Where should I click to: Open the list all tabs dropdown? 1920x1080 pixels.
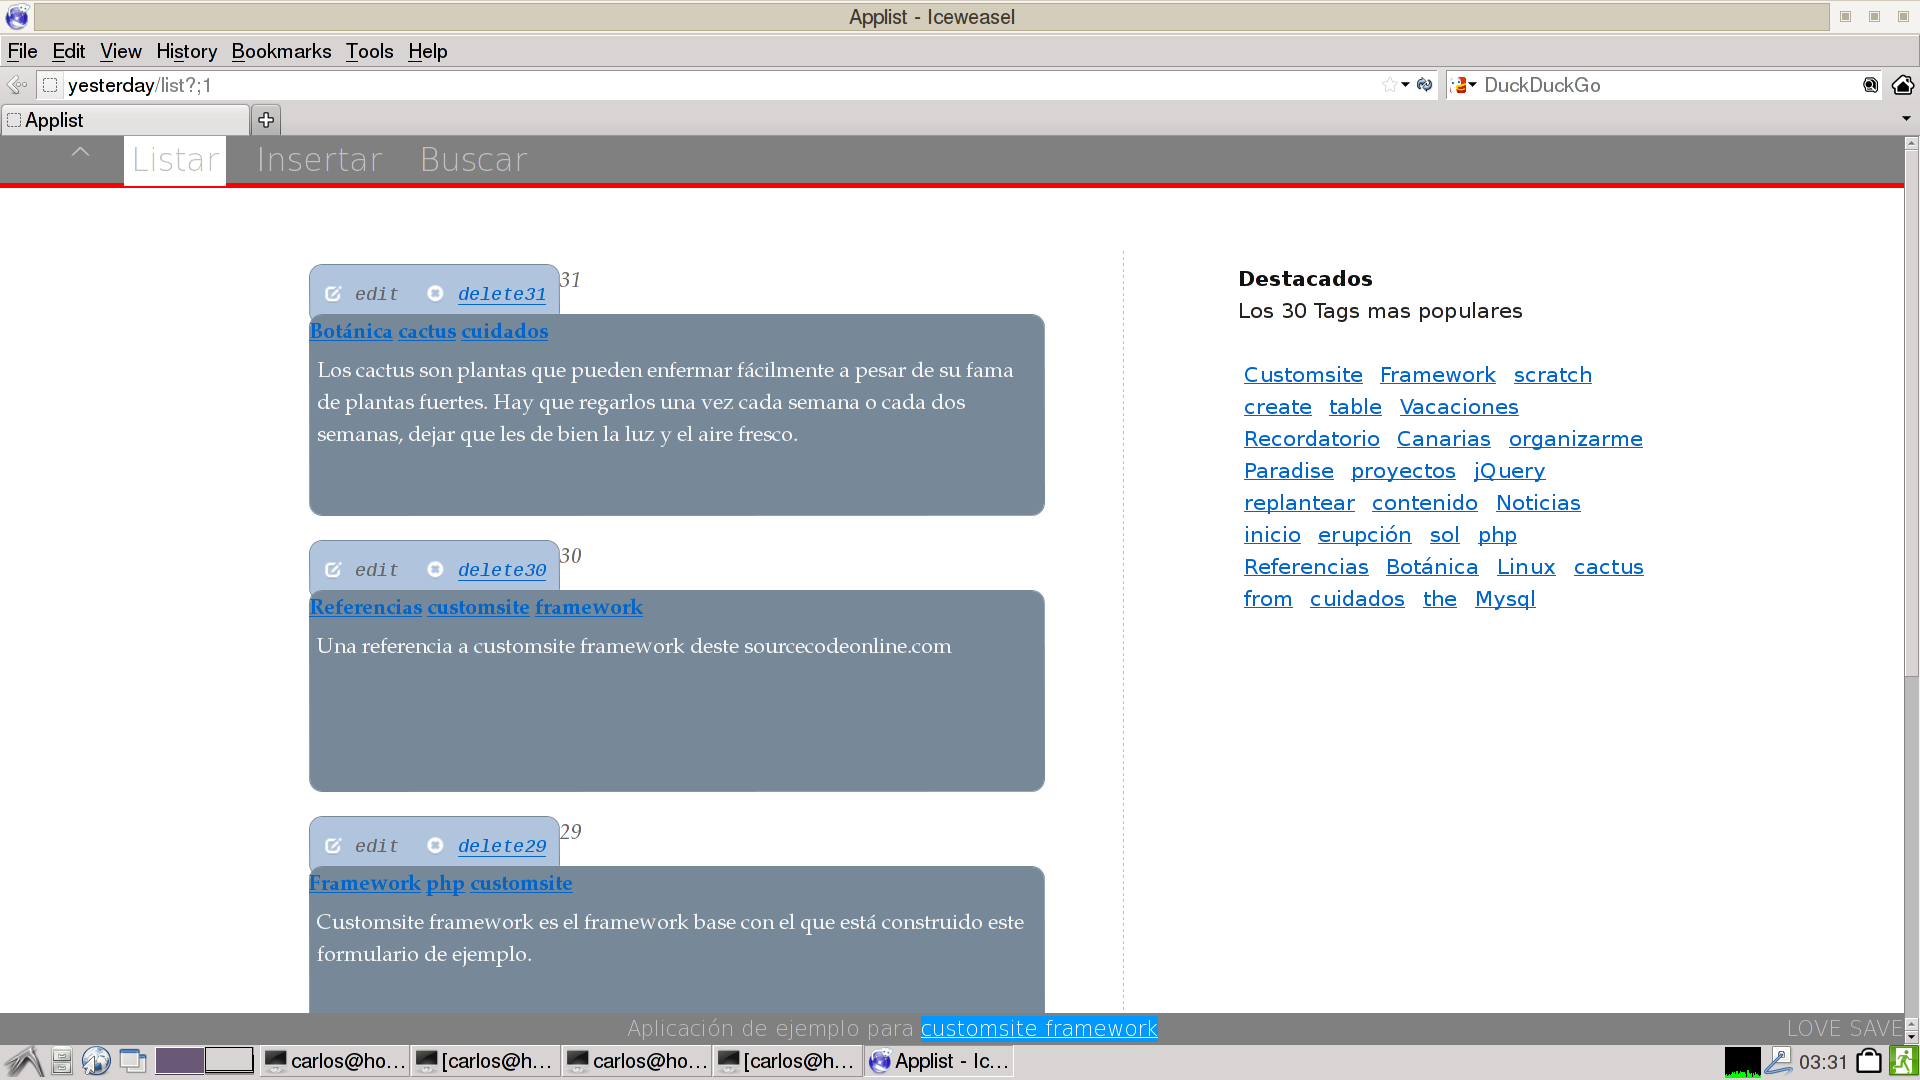tap(1906, 119)
